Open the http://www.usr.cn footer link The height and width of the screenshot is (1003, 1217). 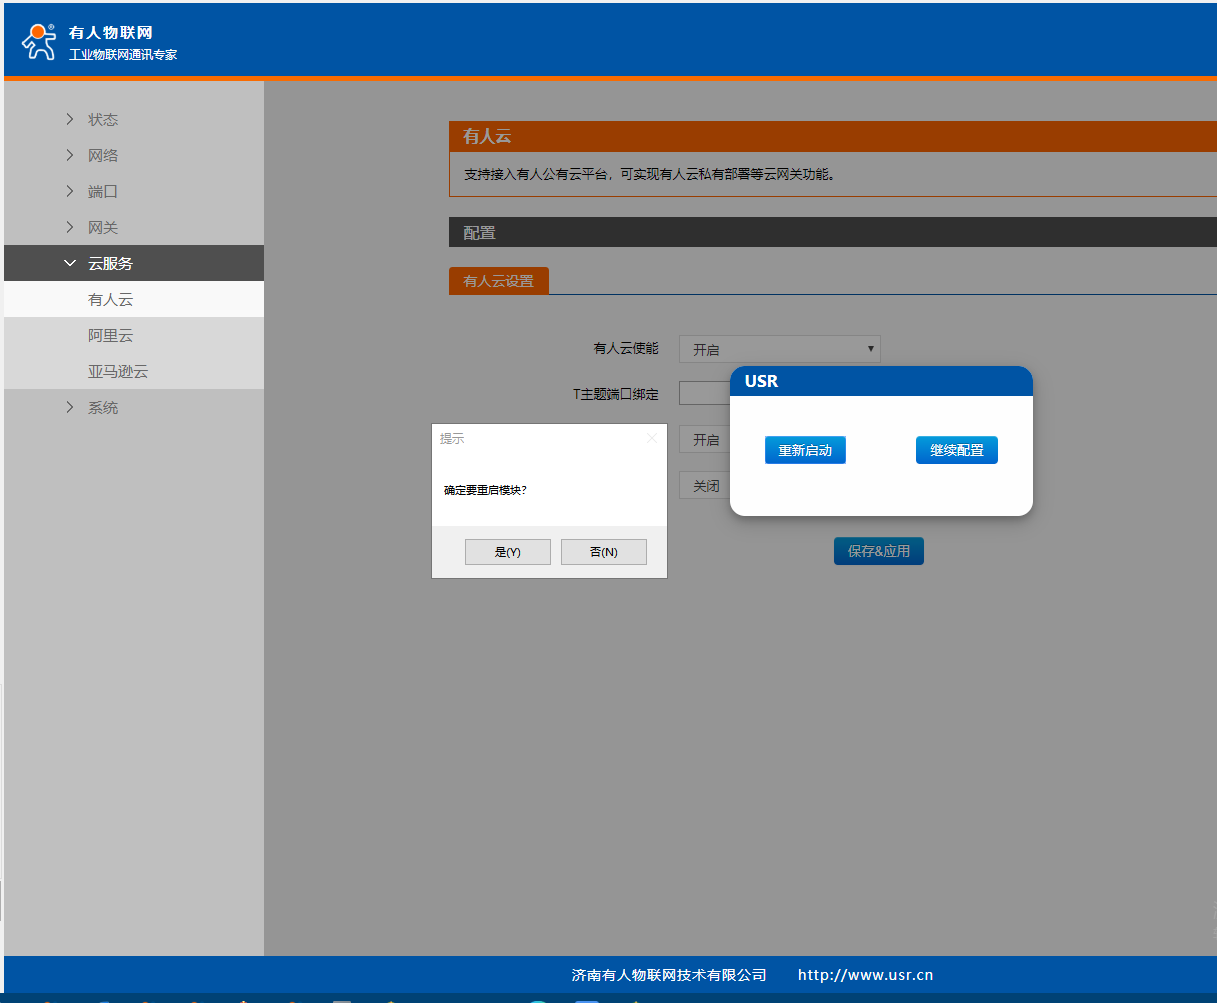click(x=865, y=975)
